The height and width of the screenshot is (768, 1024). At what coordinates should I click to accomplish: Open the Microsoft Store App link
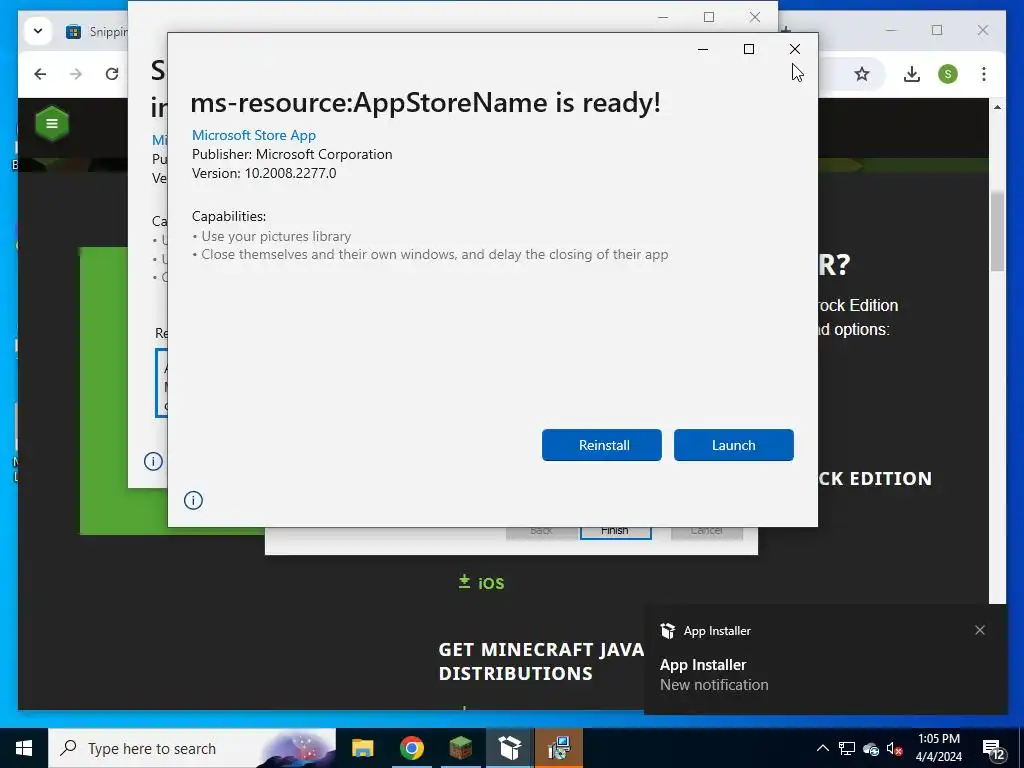tap(253, 135)
